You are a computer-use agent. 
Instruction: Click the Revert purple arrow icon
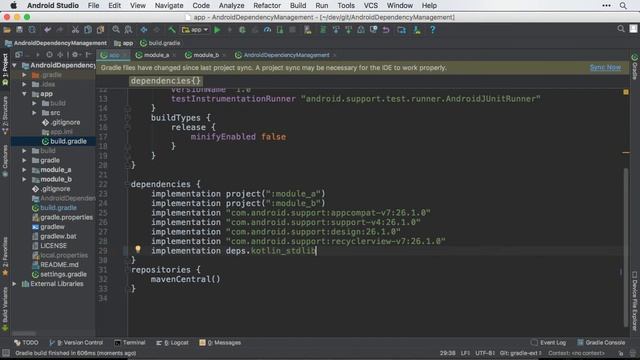[x=386, y=30]
